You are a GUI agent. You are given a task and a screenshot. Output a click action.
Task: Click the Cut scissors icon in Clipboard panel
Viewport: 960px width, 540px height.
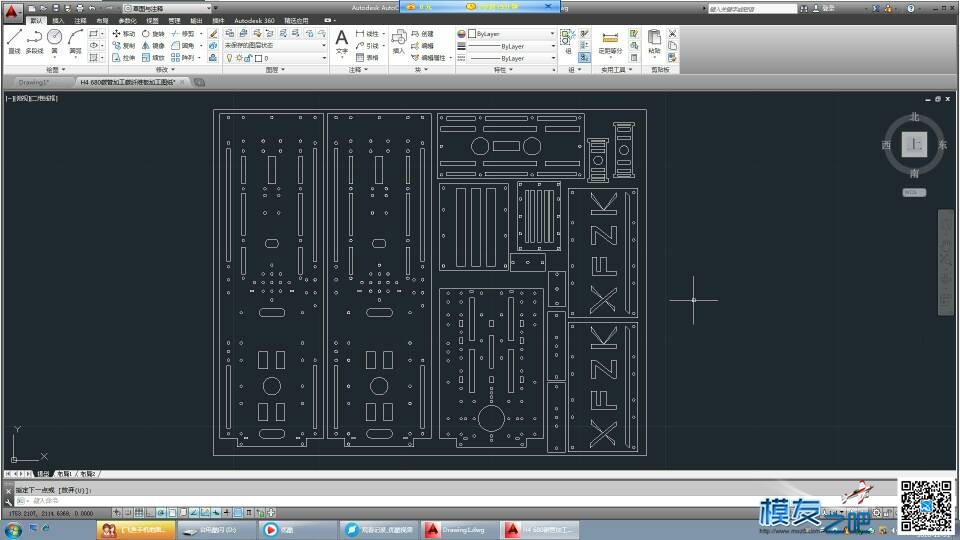672,34
